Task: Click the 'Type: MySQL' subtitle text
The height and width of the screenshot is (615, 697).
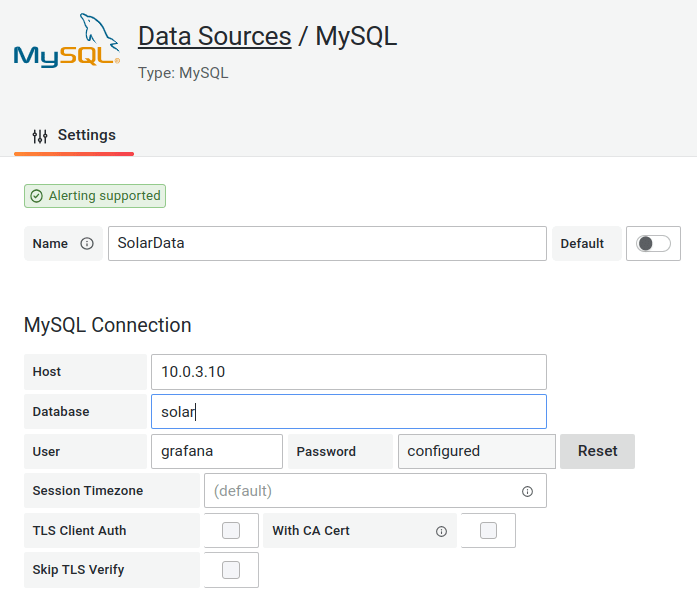Action: [x=183, y=73]
